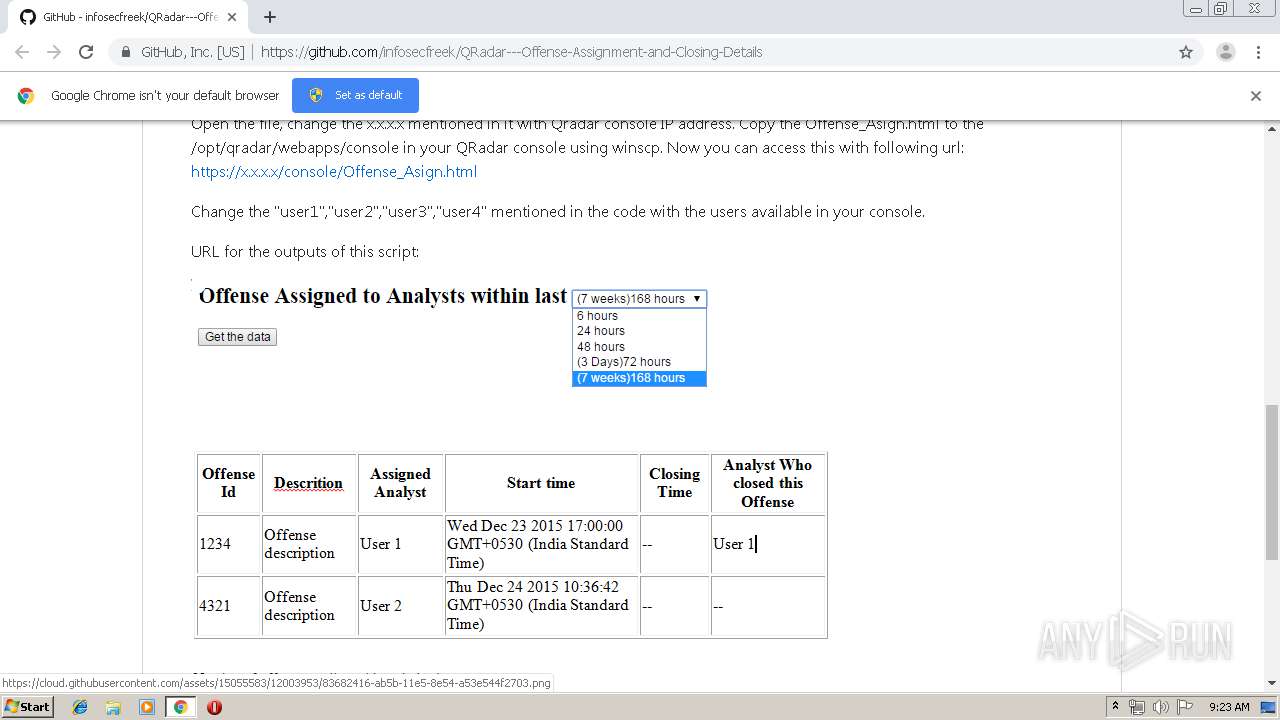Click the 'Descrition' column header
This screenshot has height=720, width=1280.
pos(308,483)
